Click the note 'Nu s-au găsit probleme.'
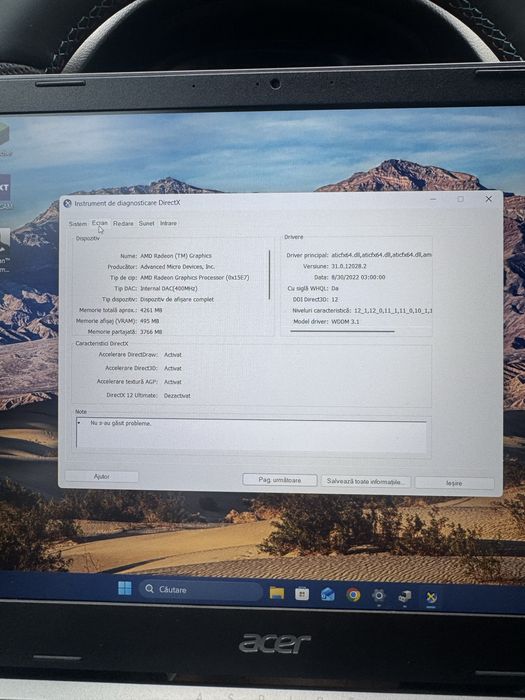The image size is (525, 700). (121, 423)
